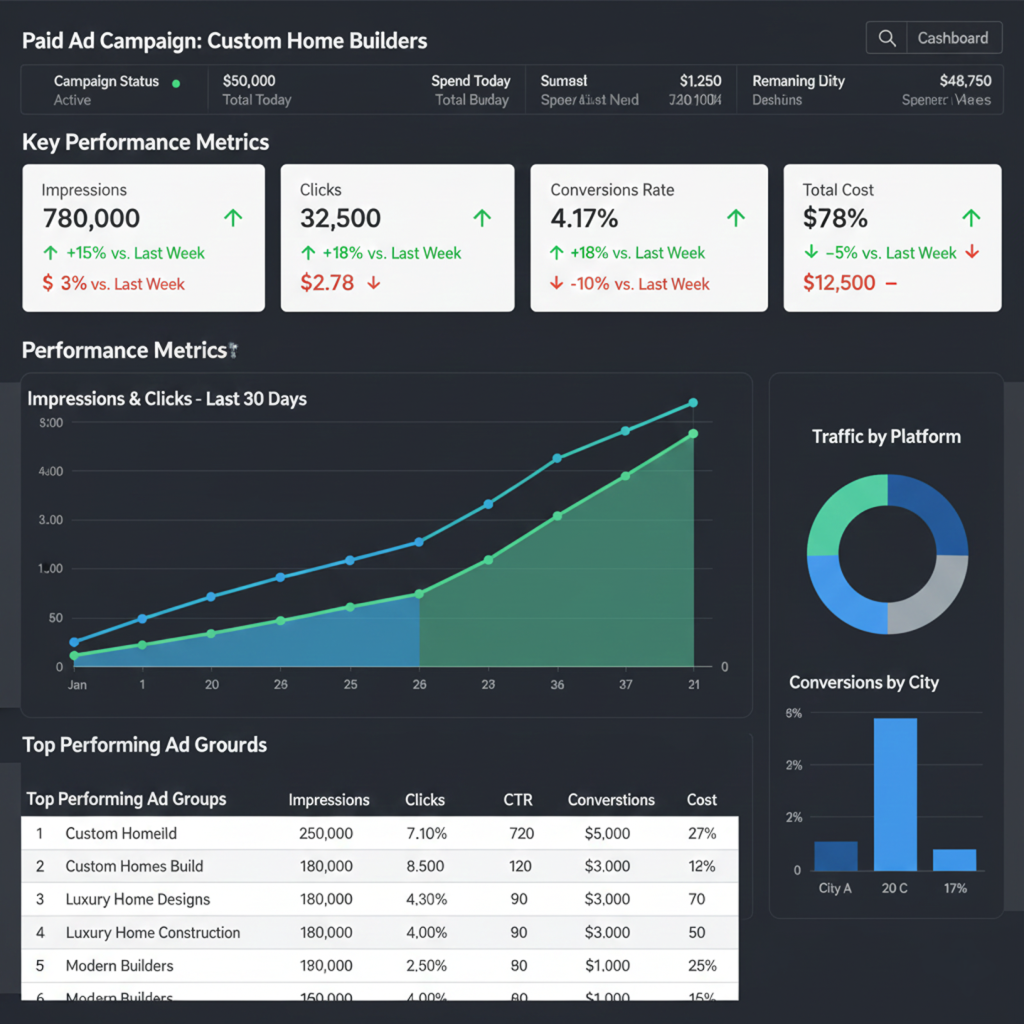This screenshot has width=1024, height=1024.
Task: Click the tallest bar in Conversions by City
Action: coord(895,794)
